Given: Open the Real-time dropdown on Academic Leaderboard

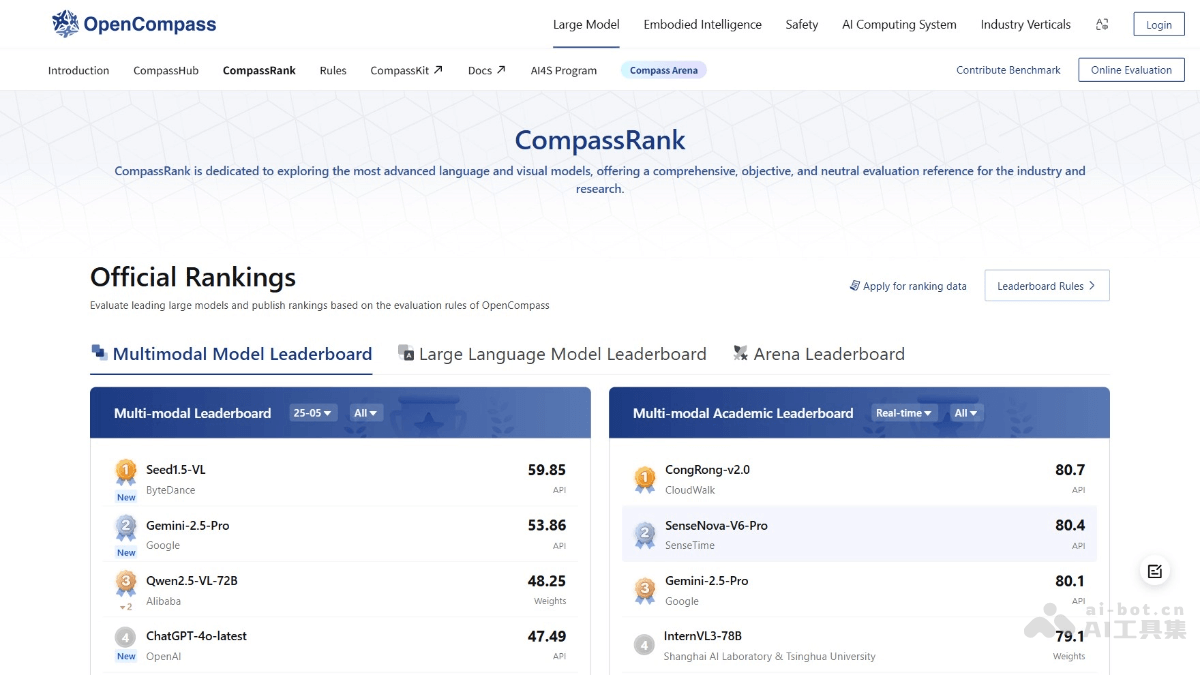Looking at the screenshot, I should 905,412.
